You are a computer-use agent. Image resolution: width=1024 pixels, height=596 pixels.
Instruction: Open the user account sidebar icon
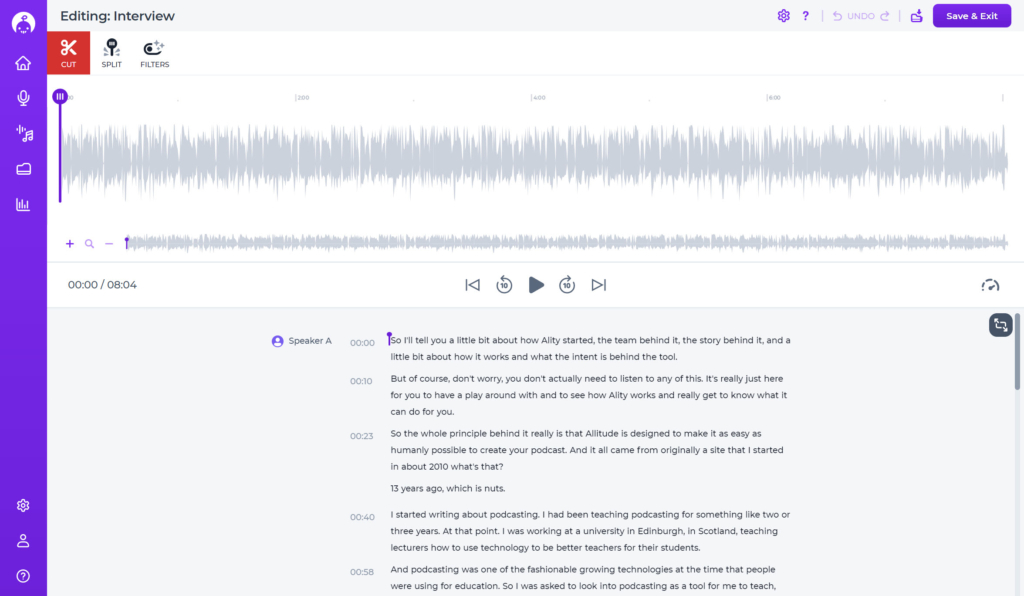pos(24,541)
